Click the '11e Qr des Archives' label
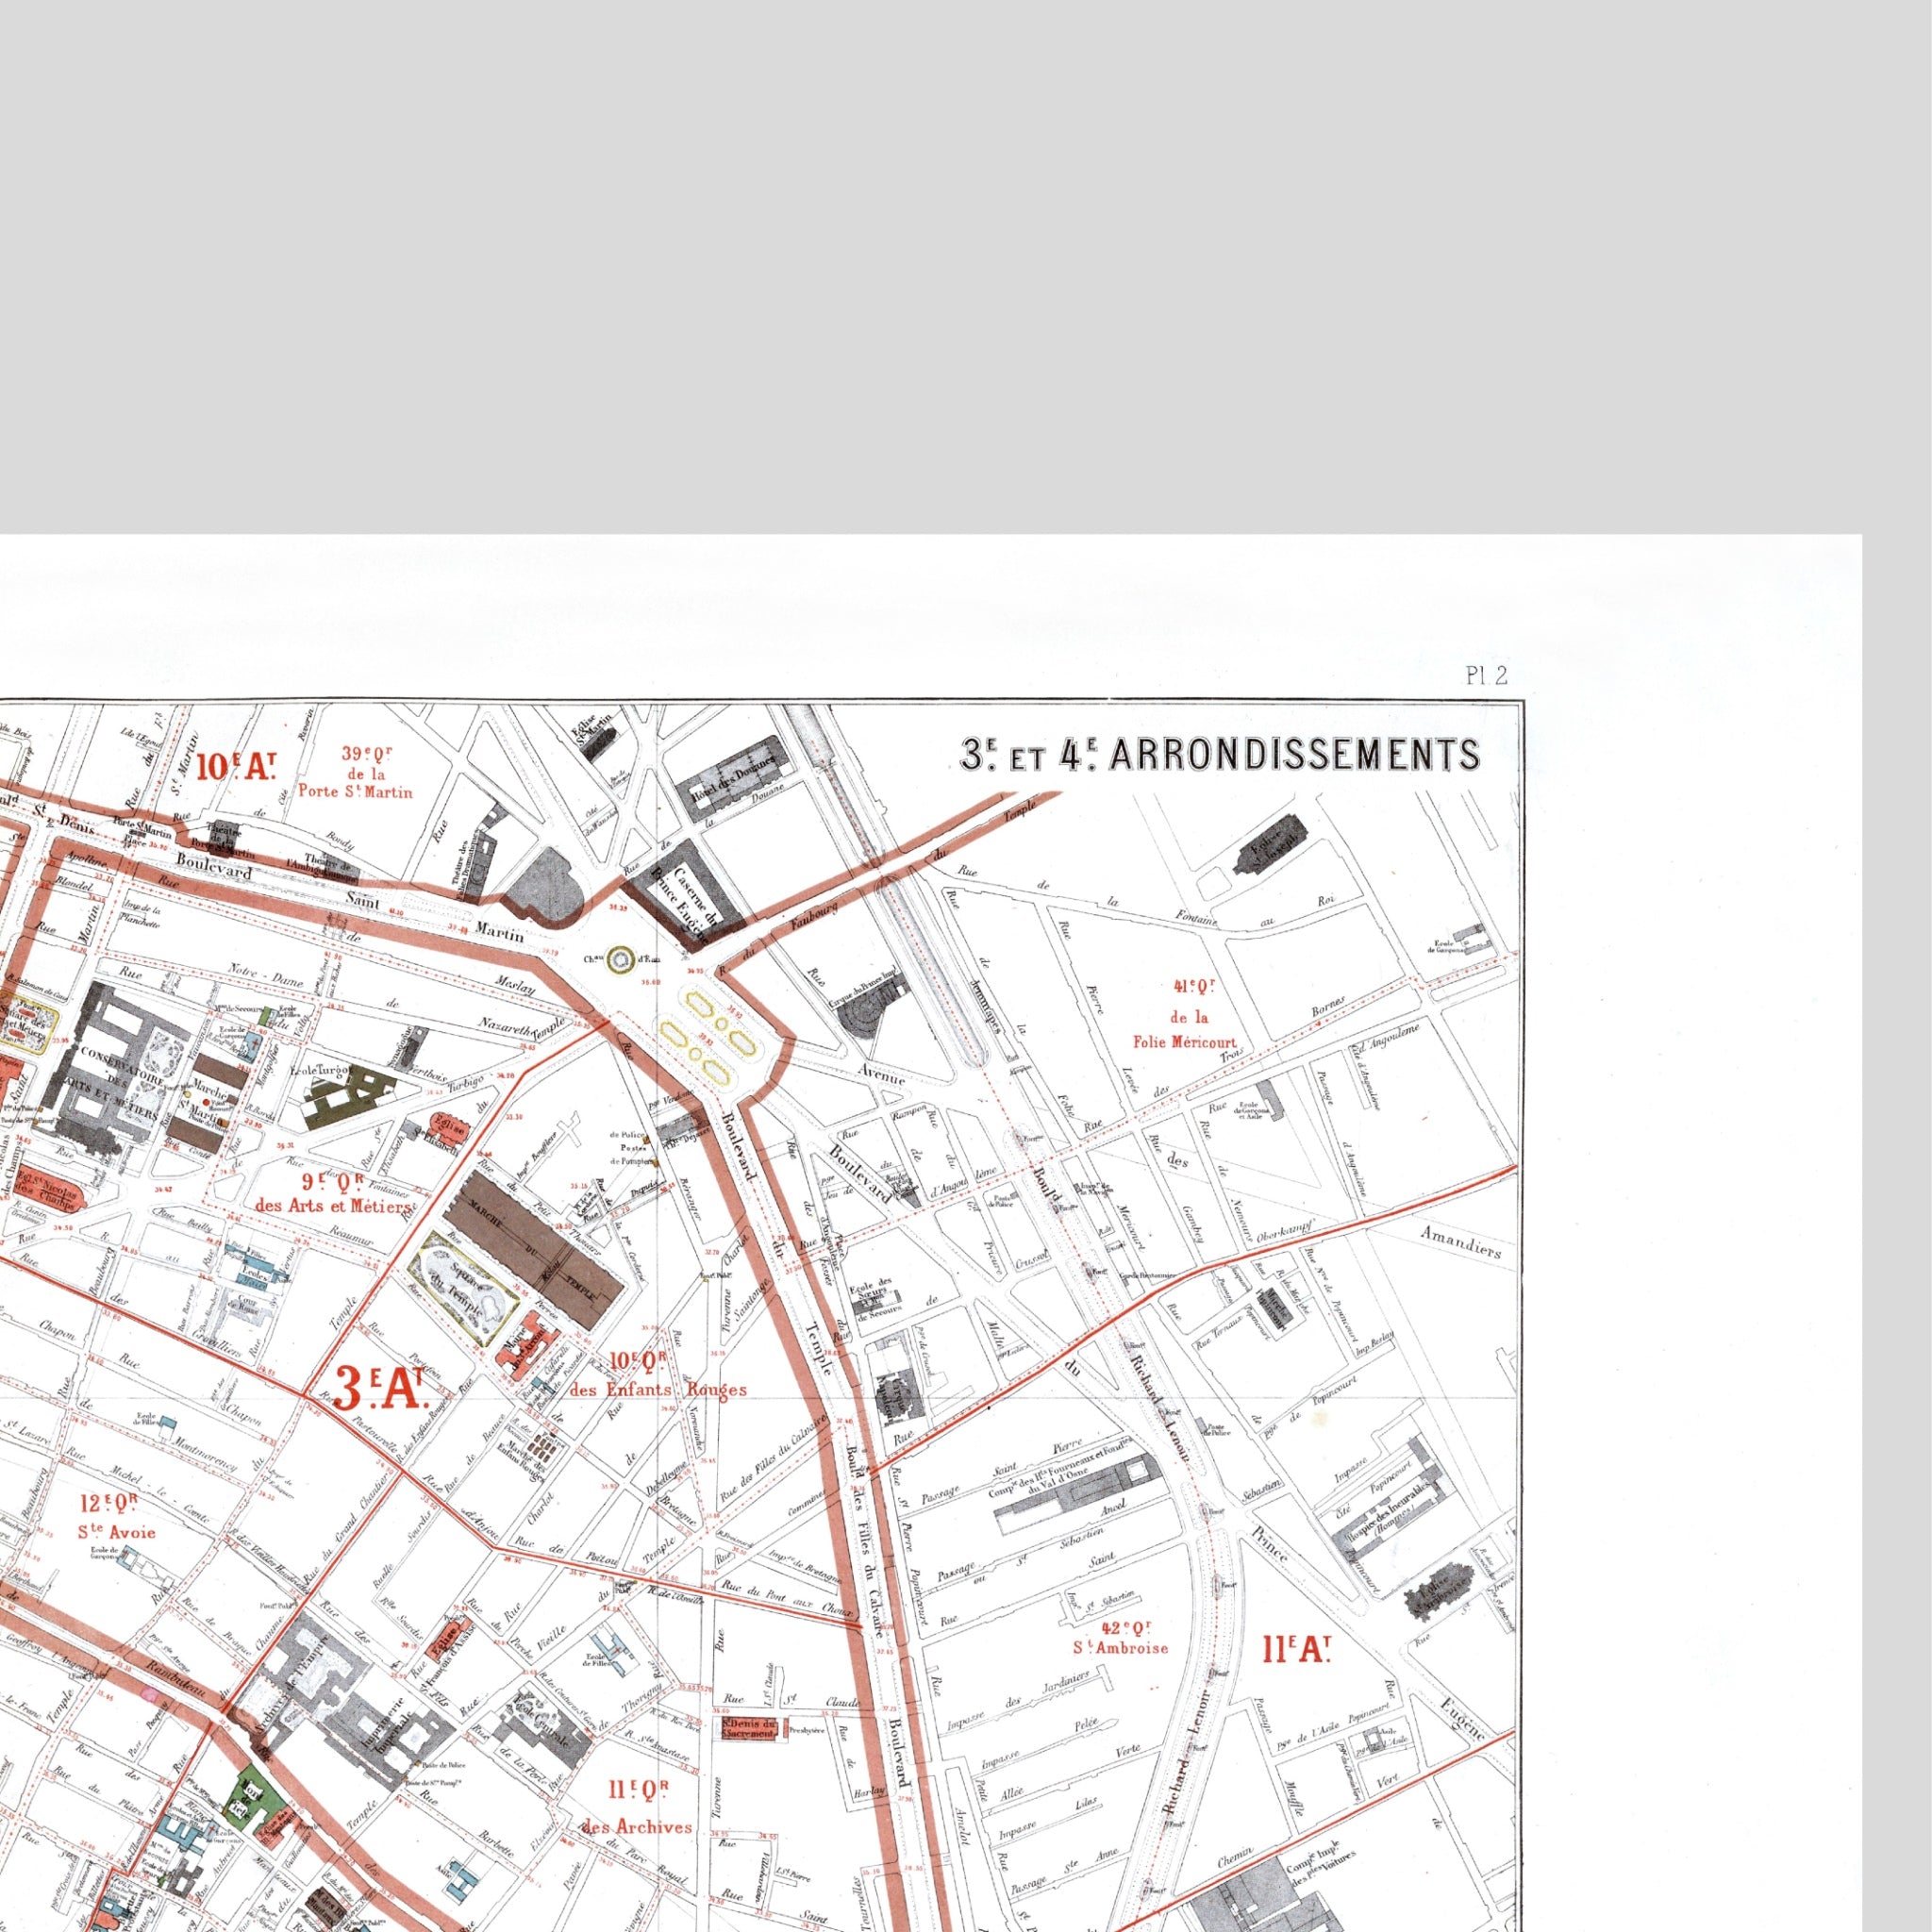The image size is (1932, 1932). tap(637, 1808)
